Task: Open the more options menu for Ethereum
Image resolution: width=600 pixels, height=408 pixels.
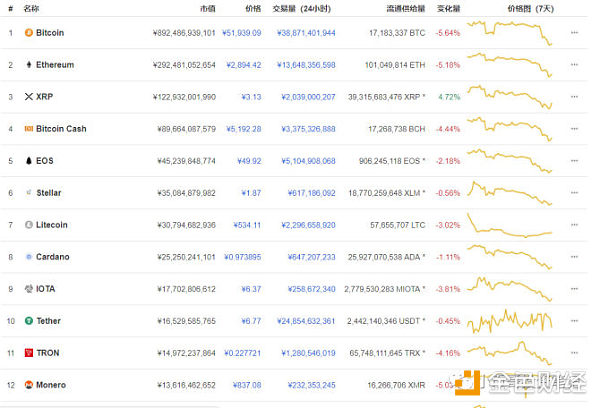Action: (574, 65)
